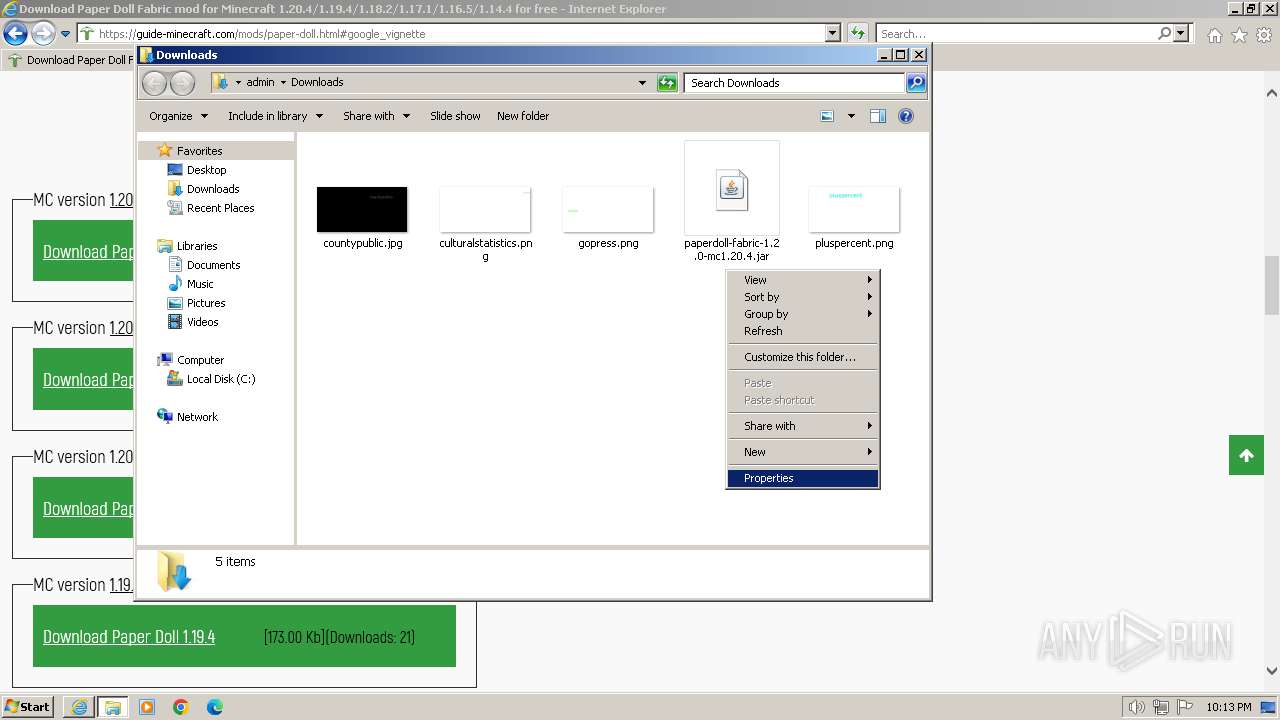The height and width of the screenshot is (720, 1280).
Task: Open the context menu Share with submenu
Action: pos(803,426)
